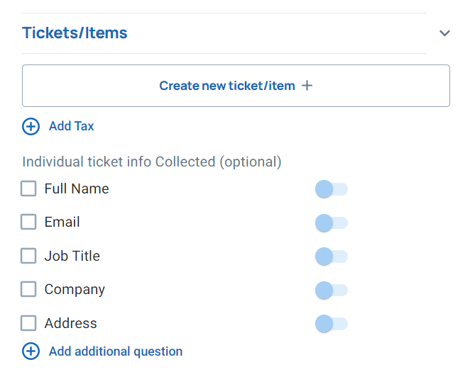Click Create new ticket/item button
This screenshot has height=384, width=470.
click(236, 86)
